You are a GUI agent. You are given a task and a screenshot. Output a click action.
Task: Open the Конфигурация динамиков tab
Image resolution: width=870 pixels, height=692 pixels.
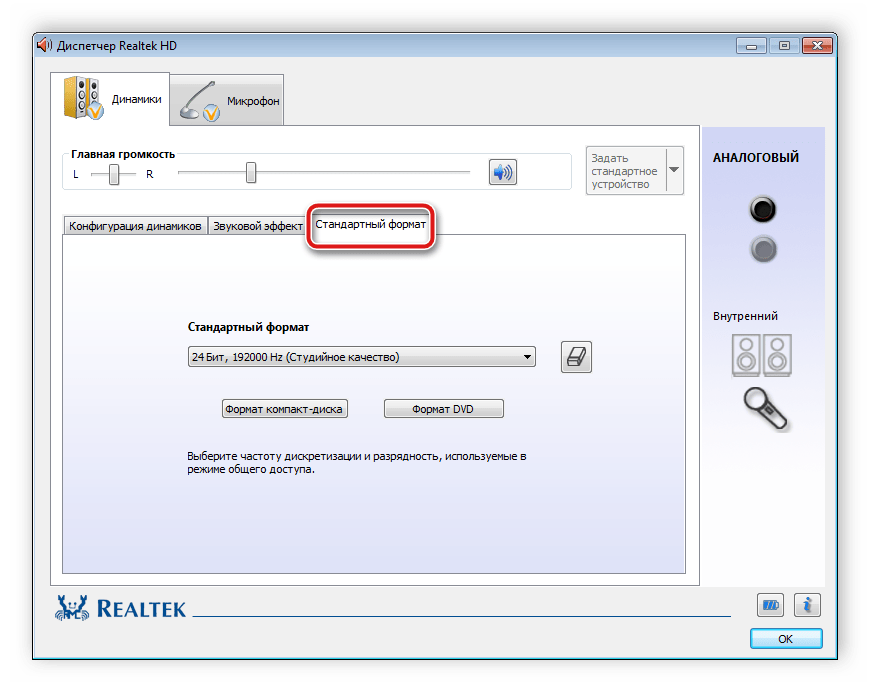pyautogui.click(x=135, y=226)
